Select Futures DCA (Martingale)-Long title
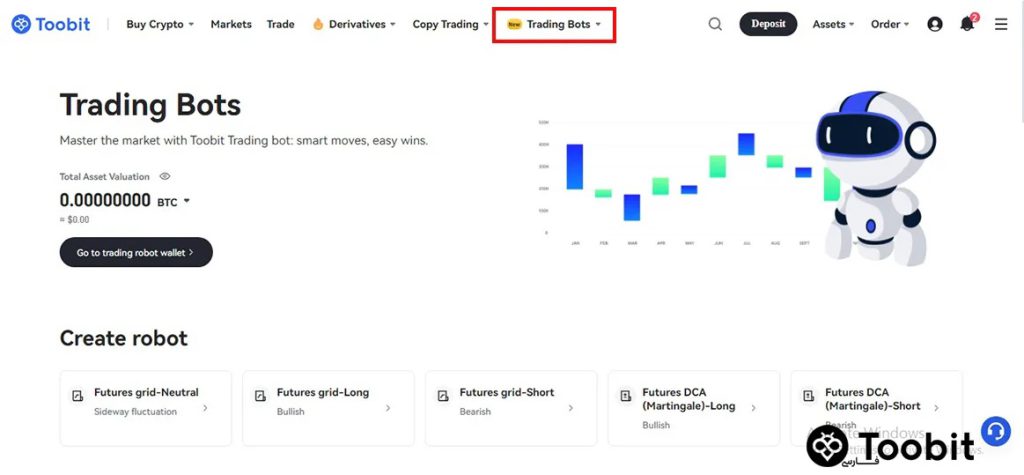 (x=689, y=399)
